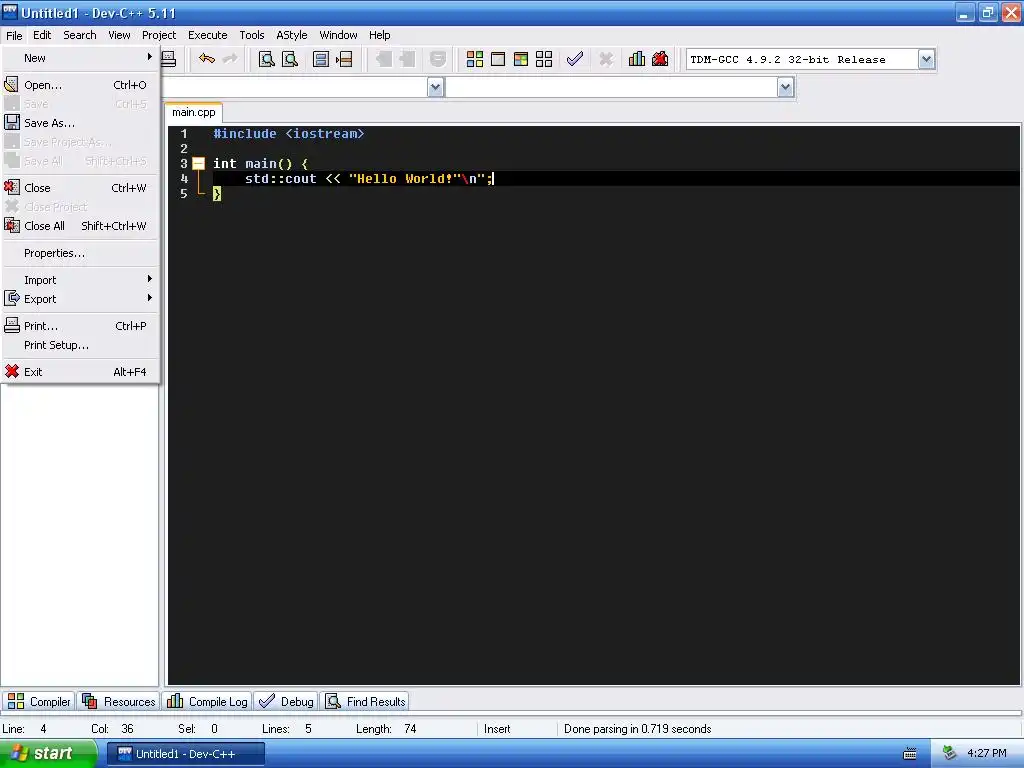Viewport: 1024px width, 768px height.
Task: Click "Done parsing in 0.719 seconds" status text
Action: 637,729
